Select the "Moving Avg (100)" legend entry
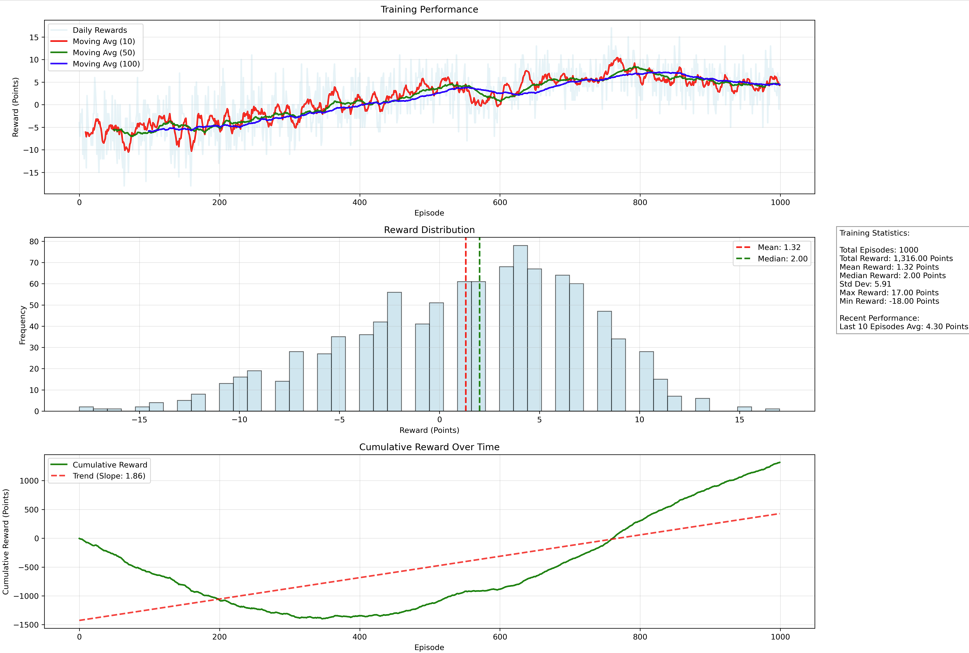The width and height of the screenshot is (969, 653). pos(95,64)
